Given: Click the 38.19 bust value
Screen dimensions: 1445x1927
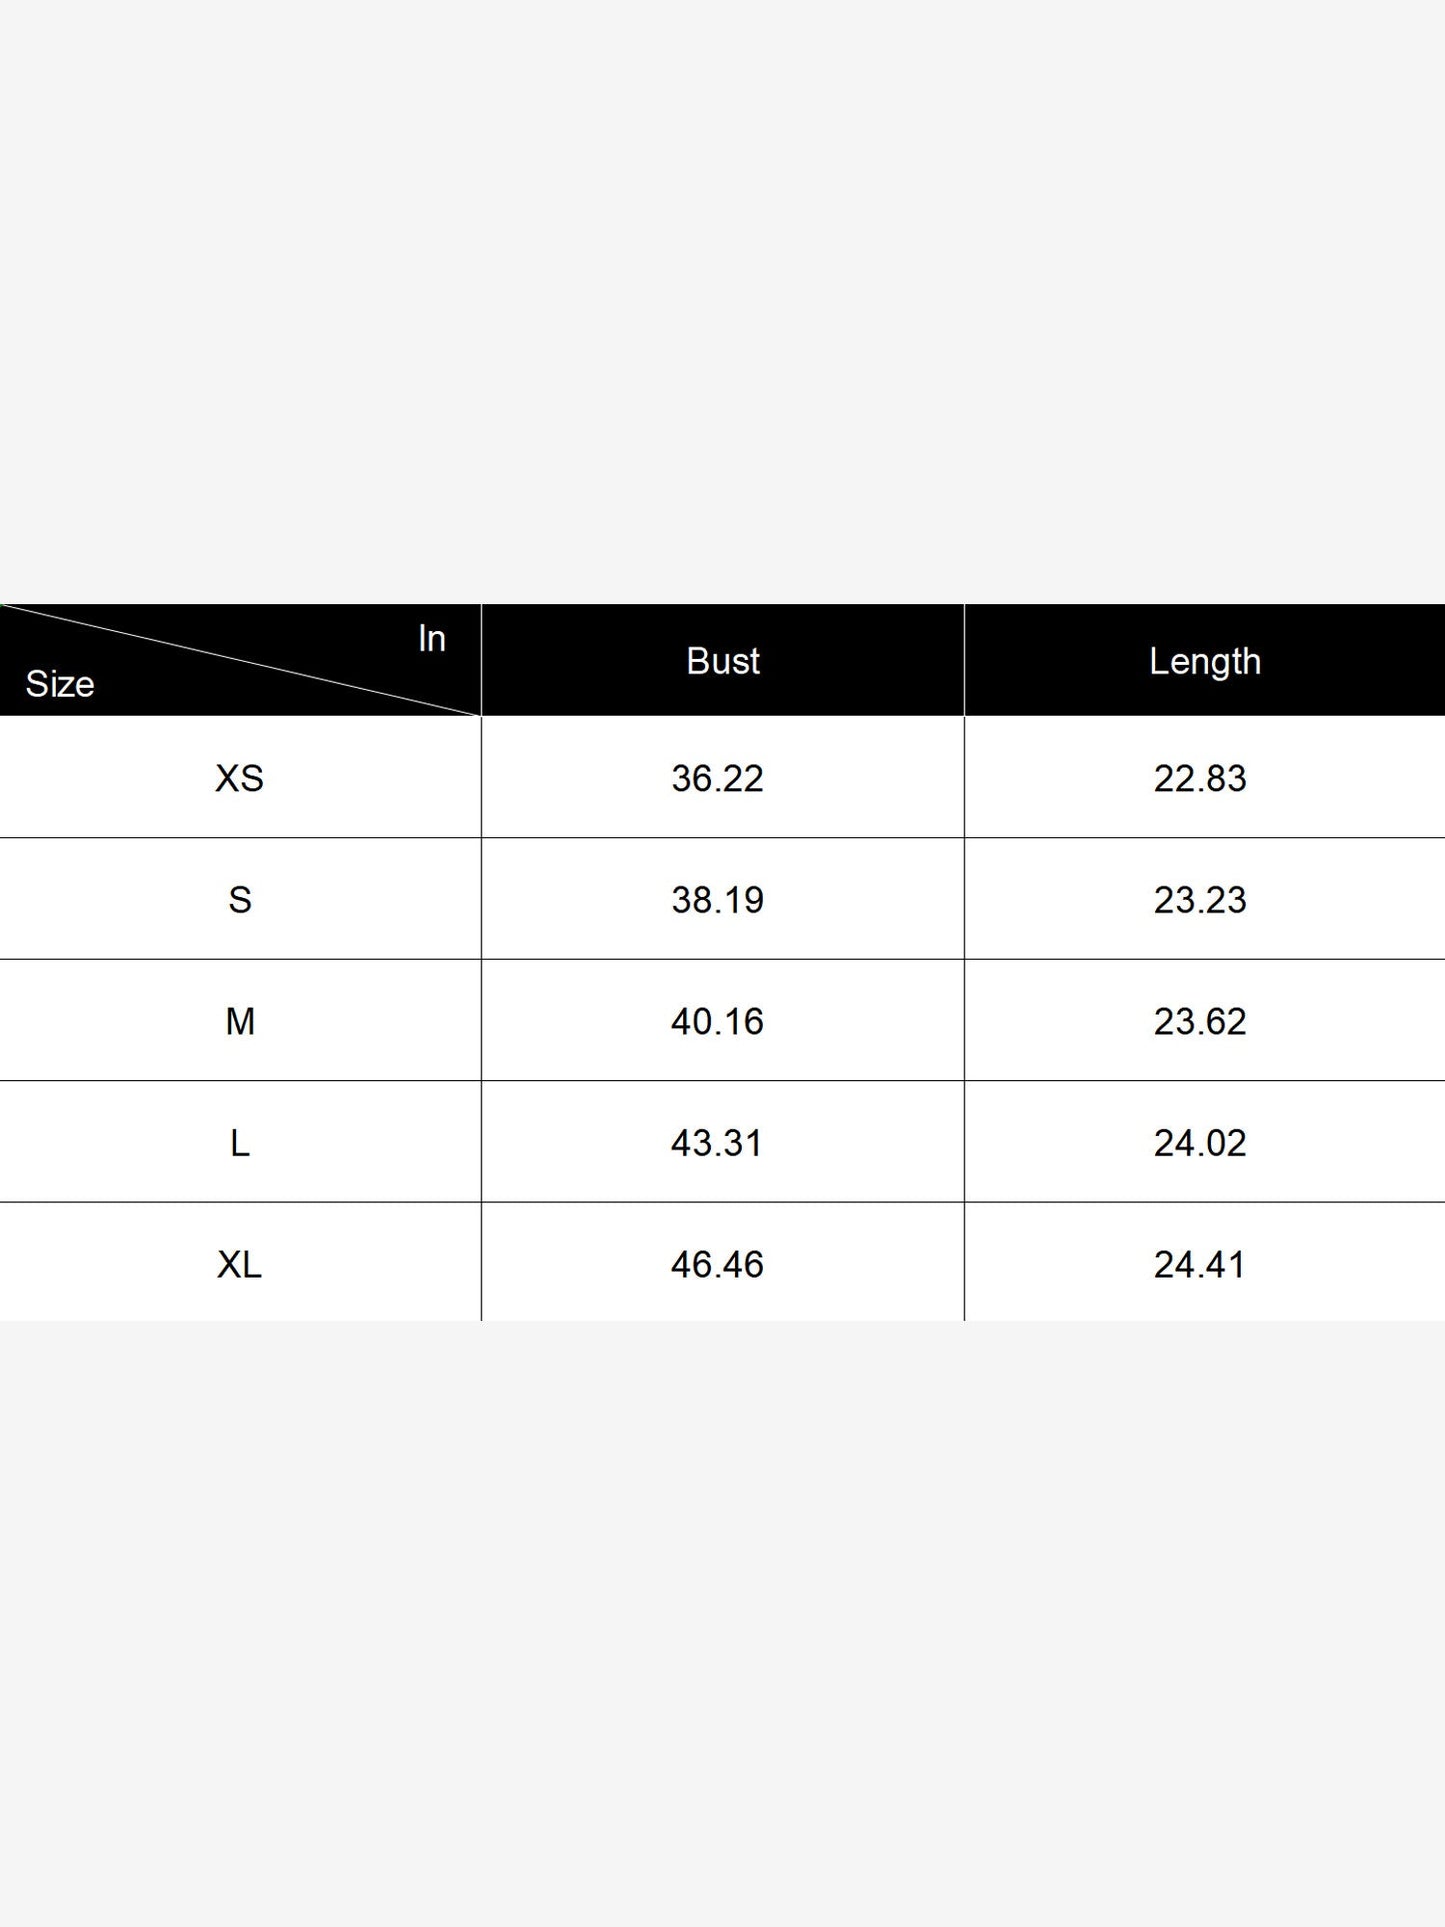Looking at the screenshot, I should pos(718,900).
